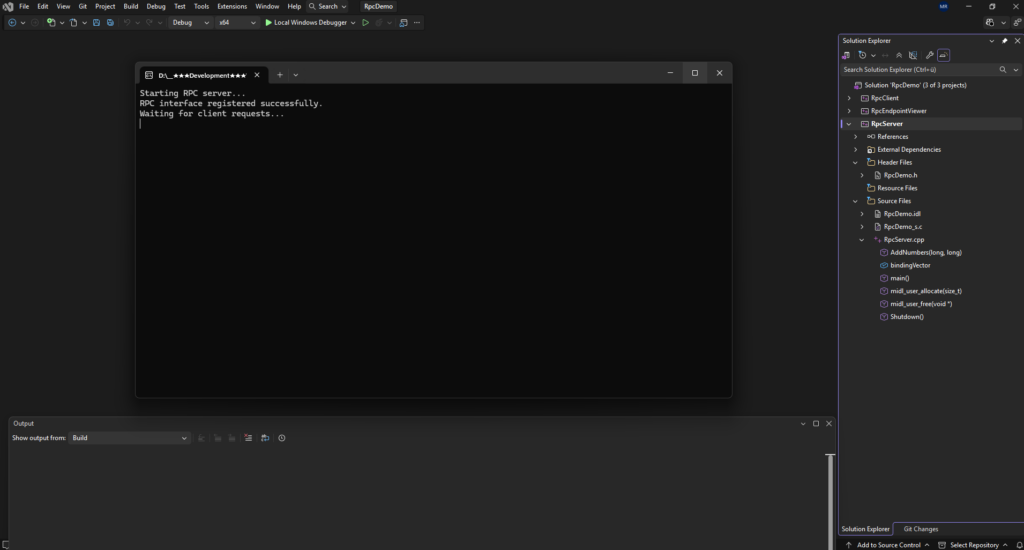Viewport: 1024px width, 550px height.
Task: Toggle Word Wrap in Output panel
Action: [265, 438]
